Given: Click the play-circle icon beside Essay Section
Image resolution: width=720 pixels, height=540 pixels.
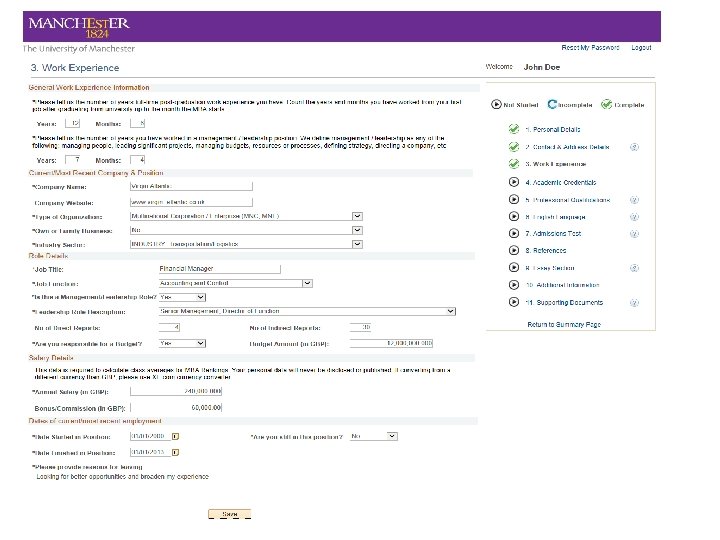Looking at the screenshot, I should [514, 268].
